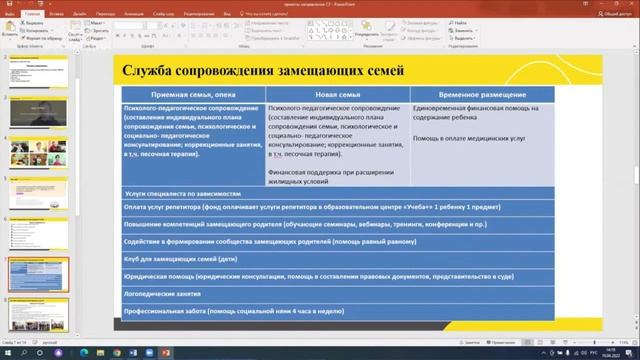
Task: Click table header 'Новая семья'
Action: point(338,95)
